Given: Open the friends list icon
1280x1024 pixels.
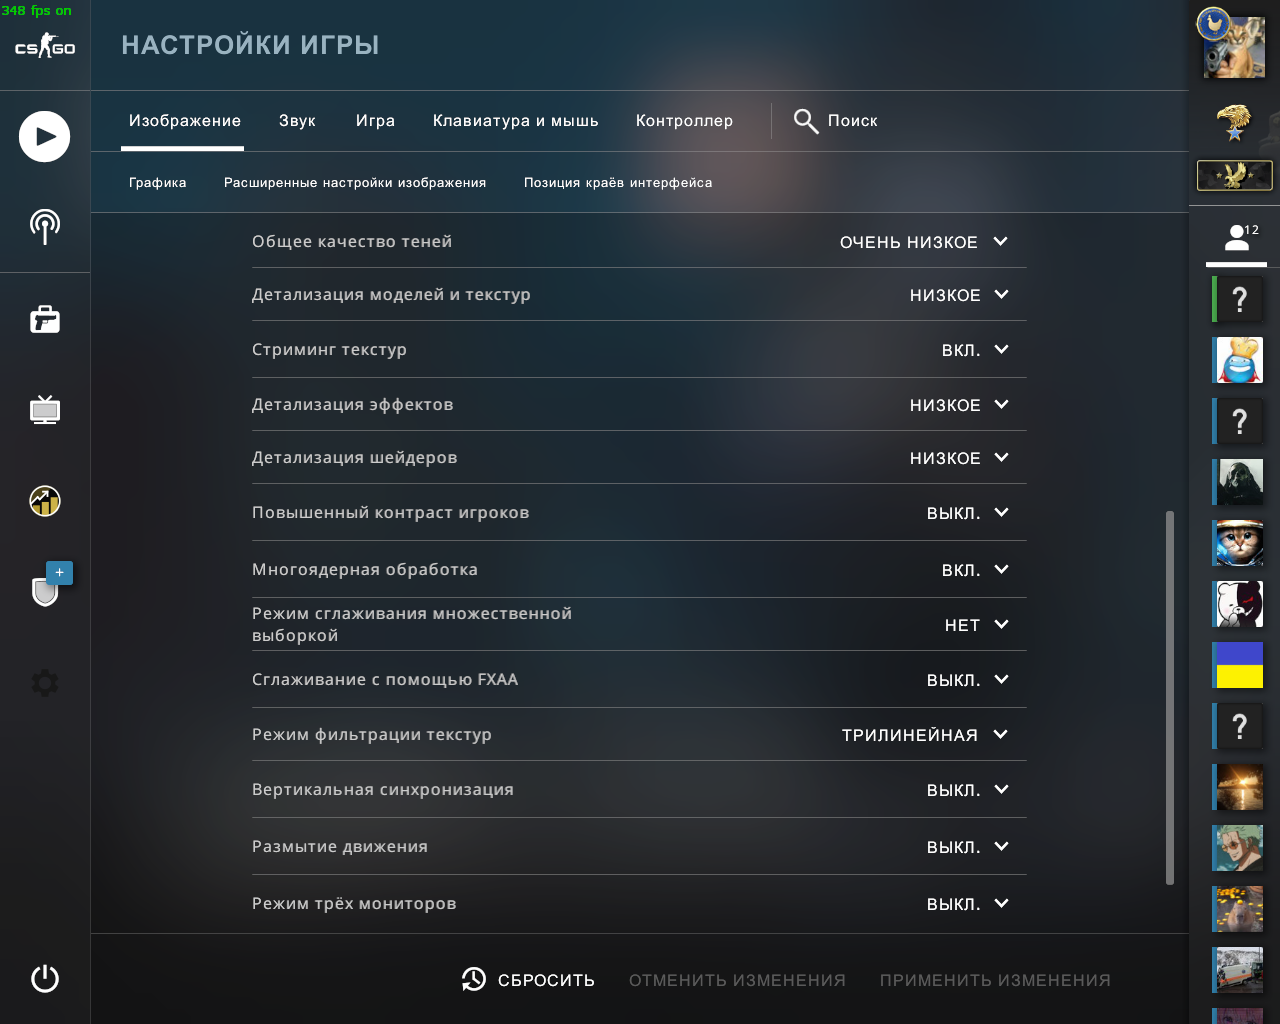Looking at the screenshot, I should tap(1237, 238).
